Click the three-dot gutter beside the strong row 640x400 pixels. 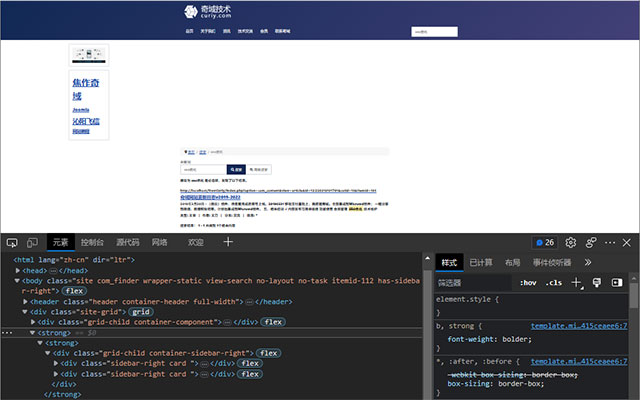[x=7, y=333]
